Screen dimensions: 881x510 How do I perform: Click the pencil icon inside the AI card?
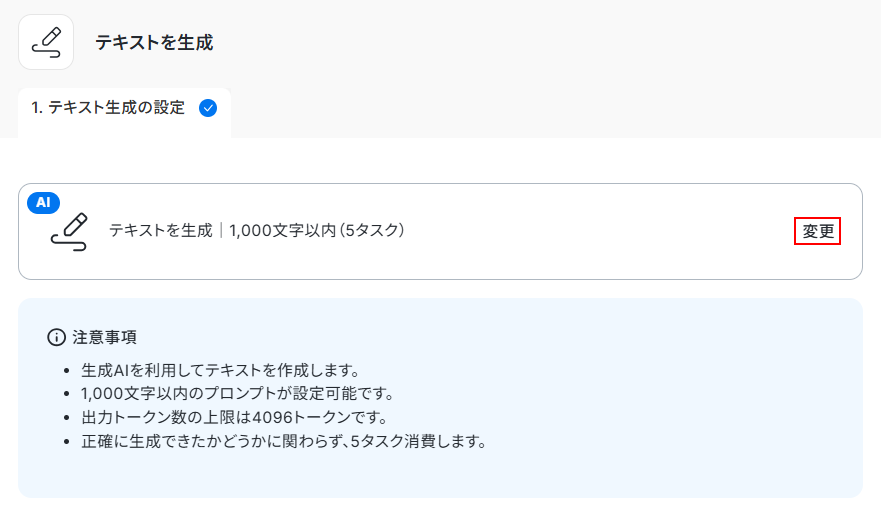69,231
